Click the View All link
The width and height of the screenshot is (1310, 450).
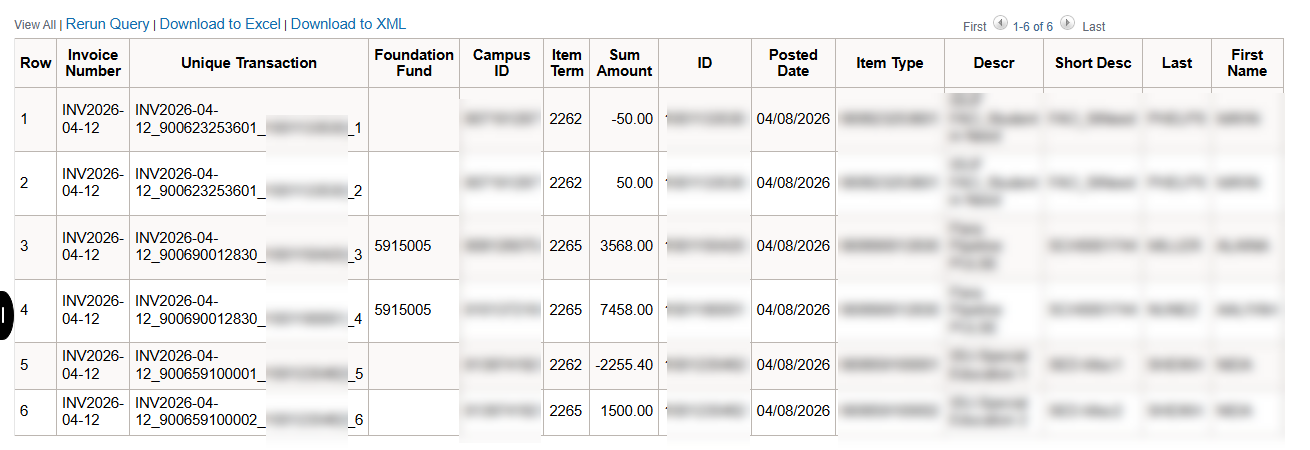[35, 24]
